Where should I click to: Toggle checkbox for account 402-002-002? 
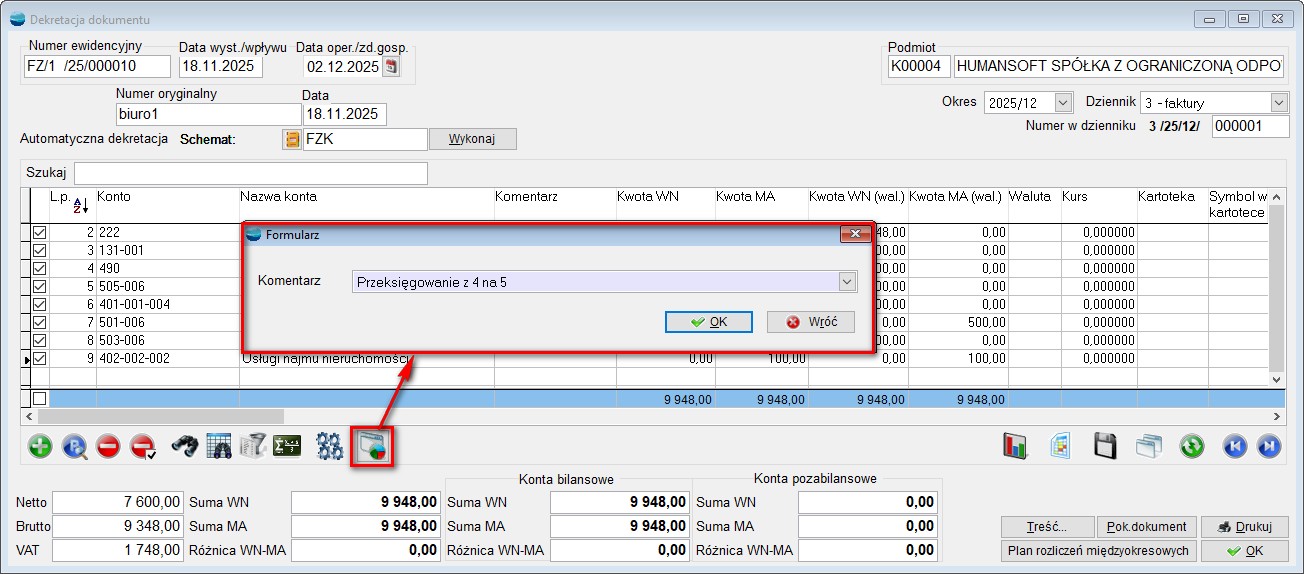pos(40,358)
